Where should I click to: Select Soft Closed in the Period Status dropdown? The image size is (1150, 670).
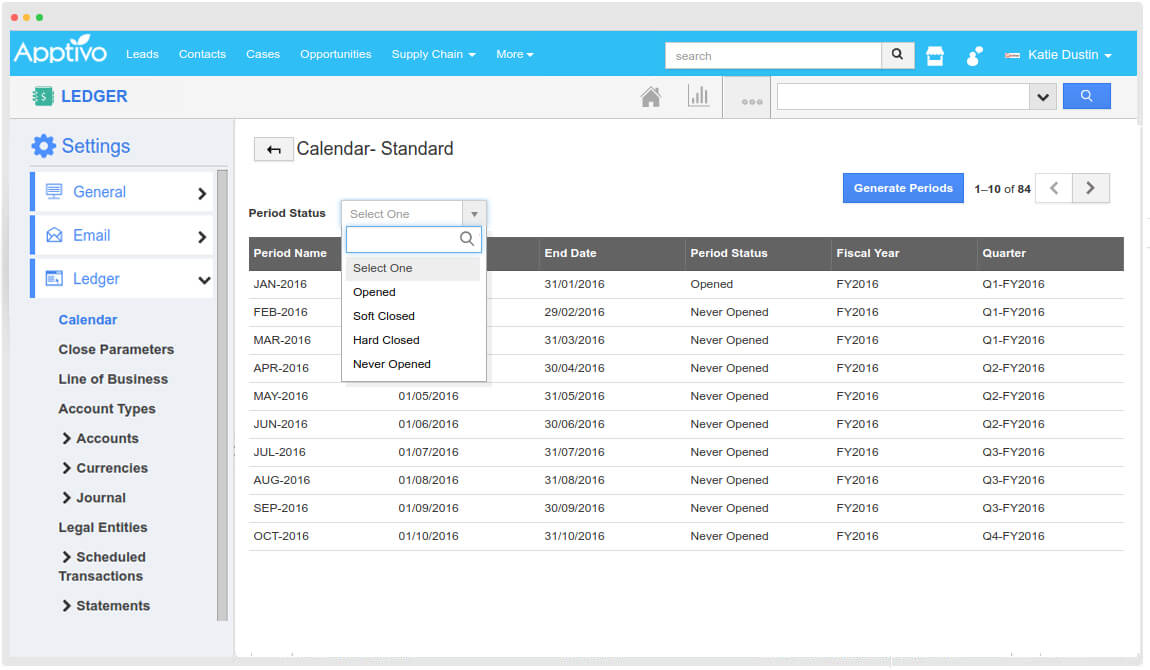383,316
